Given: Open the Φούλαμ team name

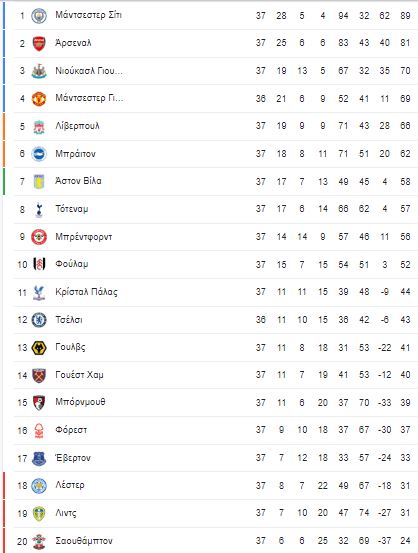Looking at the screenshot, I should click(72, 264).
